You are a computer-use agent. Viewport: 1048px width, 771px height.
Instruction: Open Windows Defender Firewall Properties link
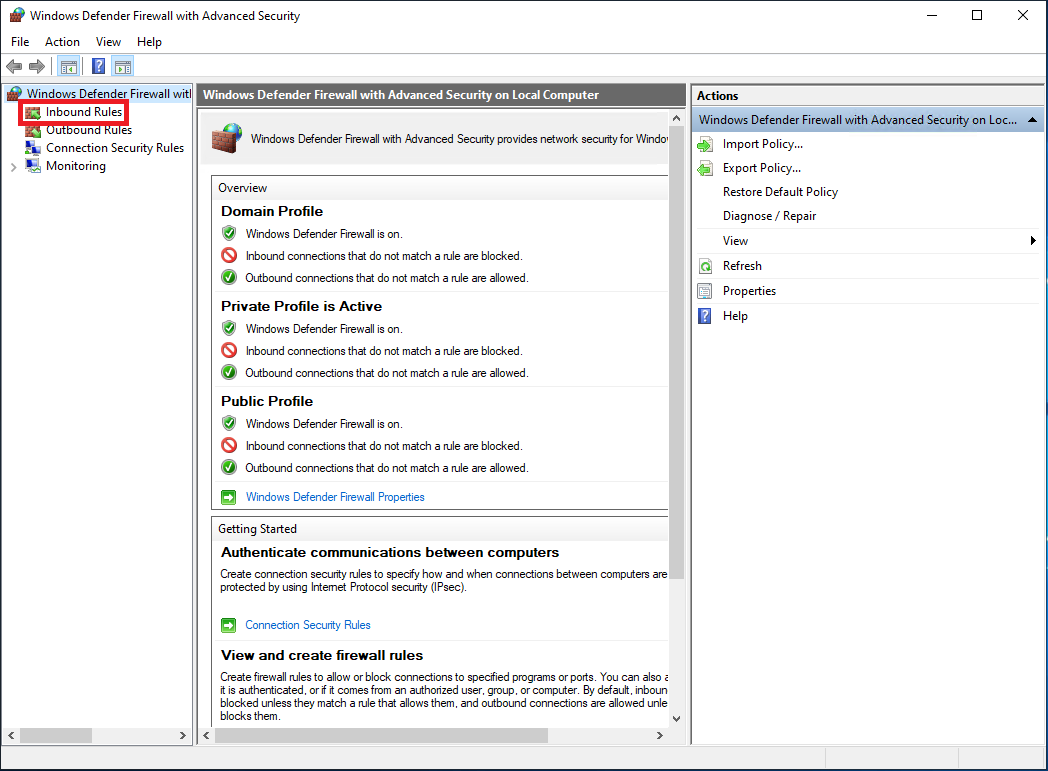[x=335, y=497]
